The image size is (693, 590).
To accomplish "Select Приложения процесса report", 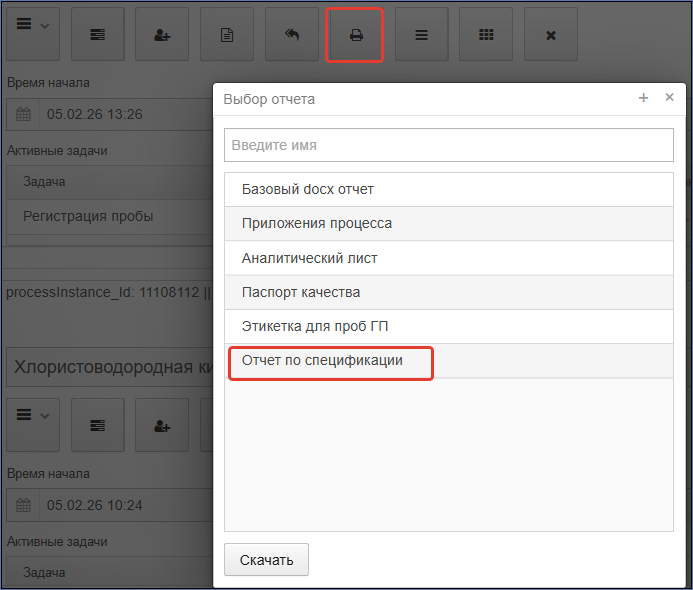I will (449, 224).
